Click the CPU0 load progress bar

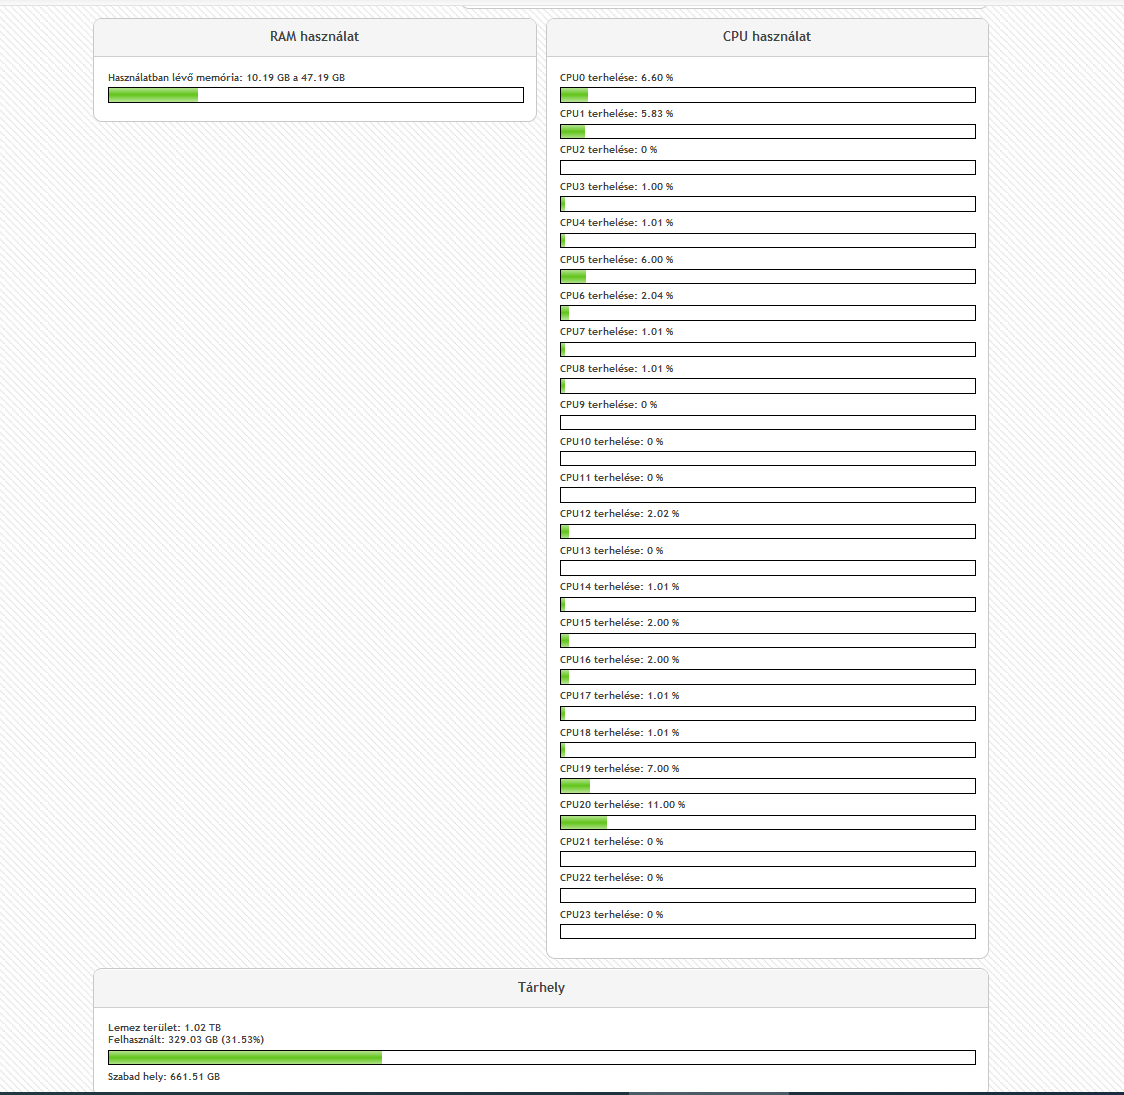point(768,95)
